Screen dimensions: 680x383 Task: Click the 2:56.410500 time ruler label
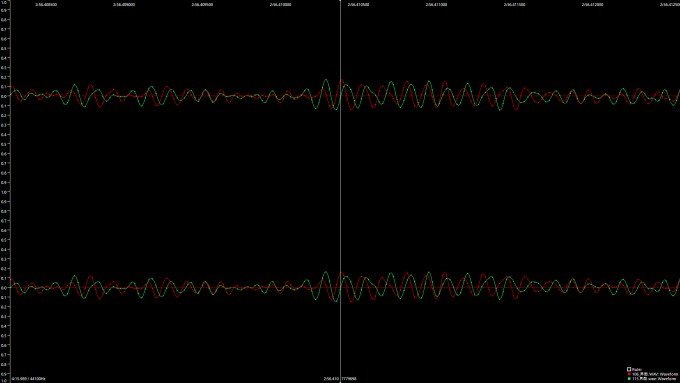point(358,4)
